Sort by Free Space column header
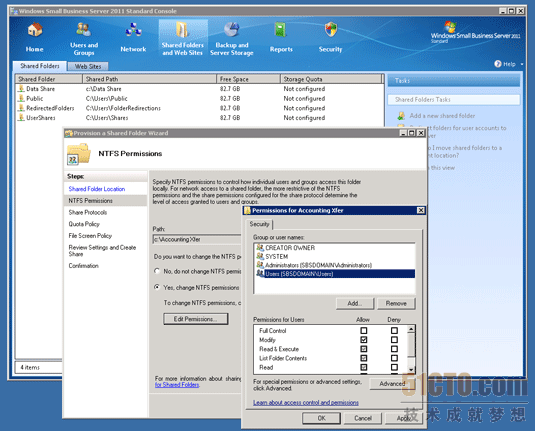 point(248,79)
